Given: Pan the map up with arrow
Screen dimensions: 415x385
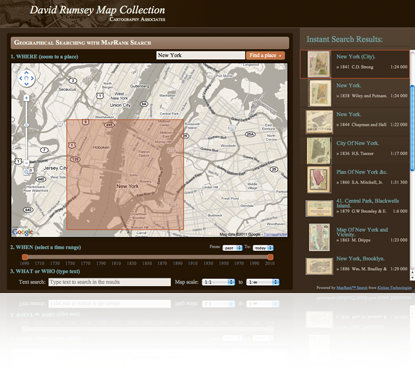Looking at the screenshot, I should pyautogui.click(x=26, y=73).
